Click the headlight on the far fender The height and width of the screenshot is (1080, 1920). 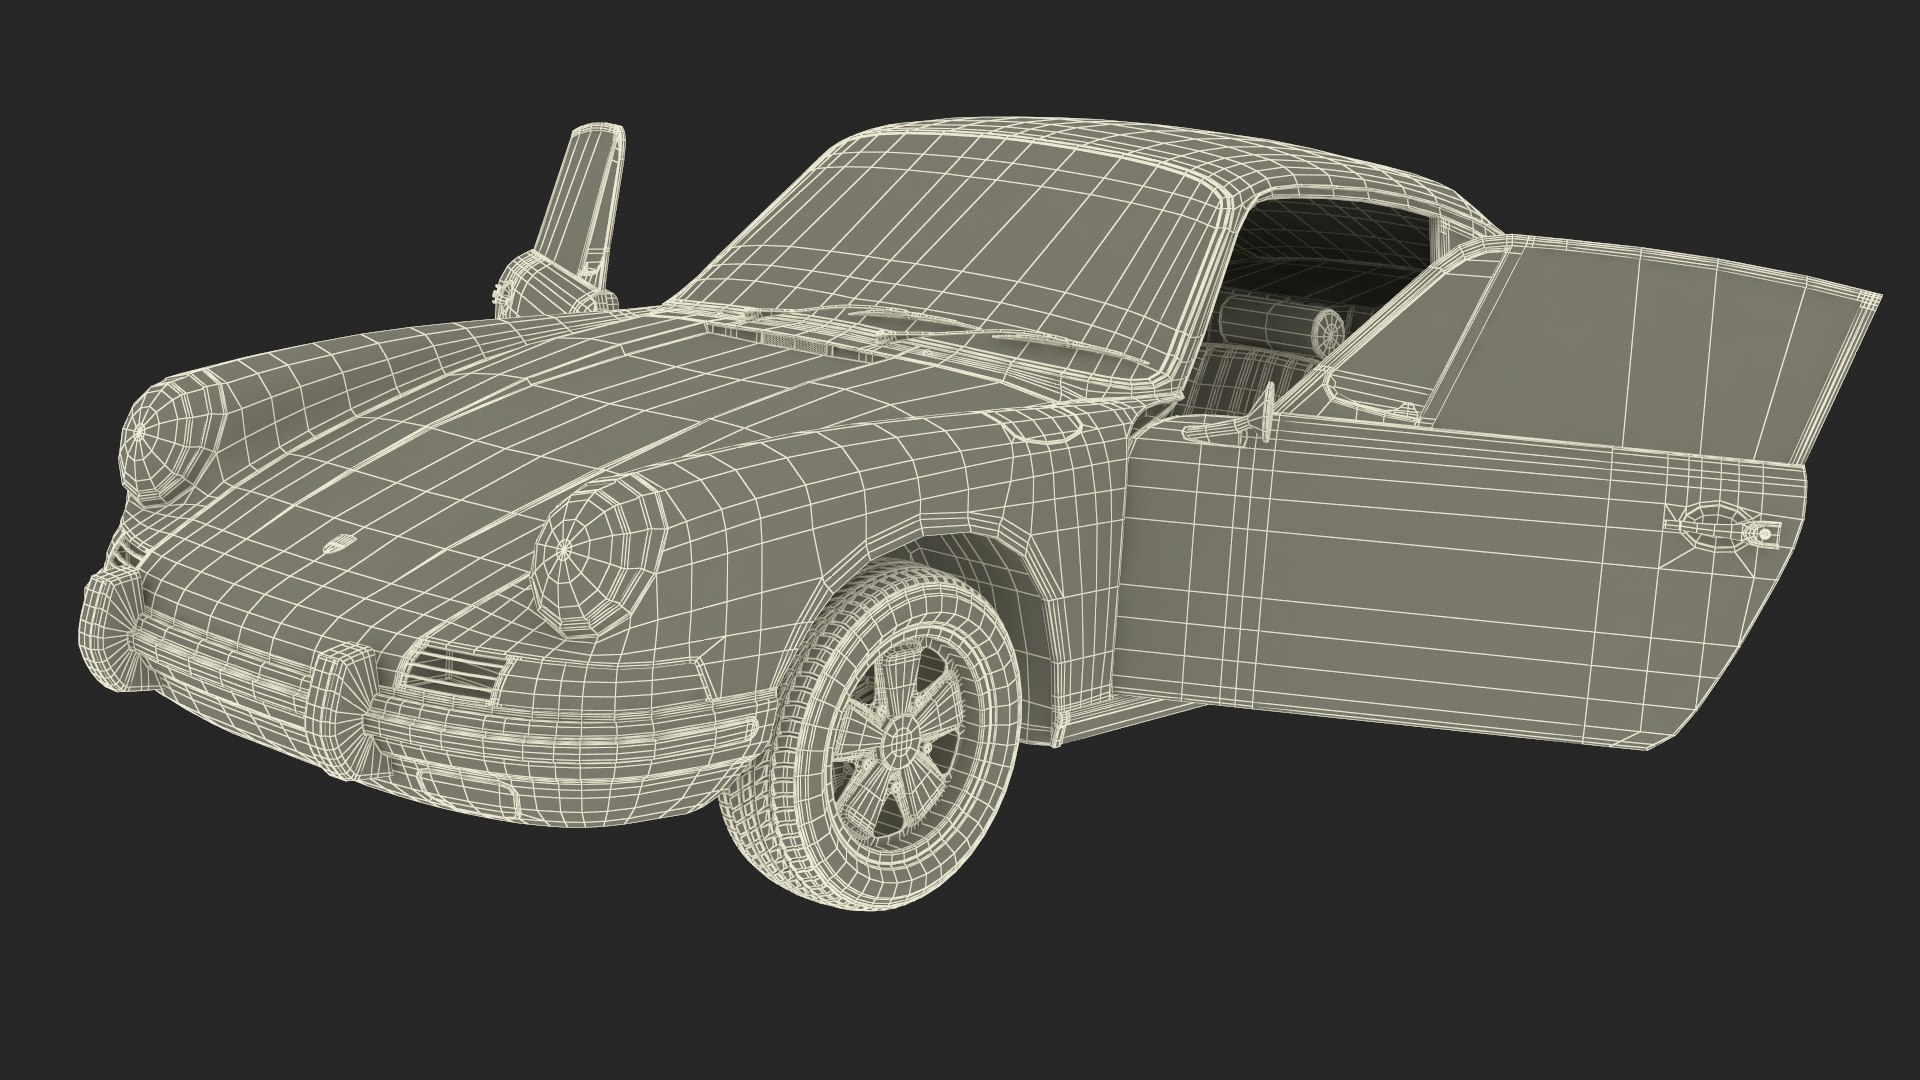pyautogui.click(x=173, y=438)
